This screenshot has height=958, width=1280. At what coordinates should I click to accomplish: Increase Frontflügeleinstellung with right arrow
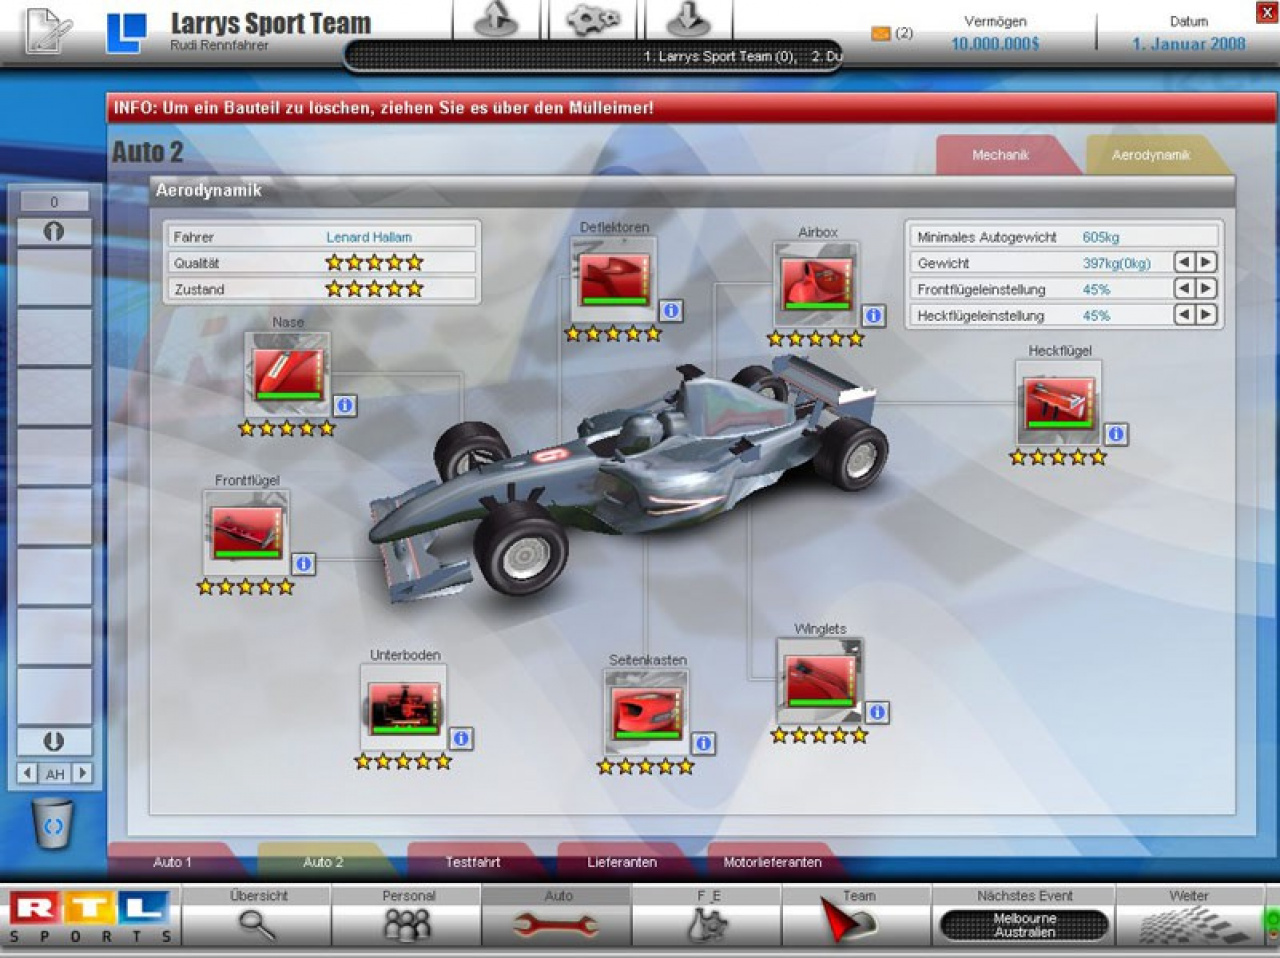pos(1206,288)
